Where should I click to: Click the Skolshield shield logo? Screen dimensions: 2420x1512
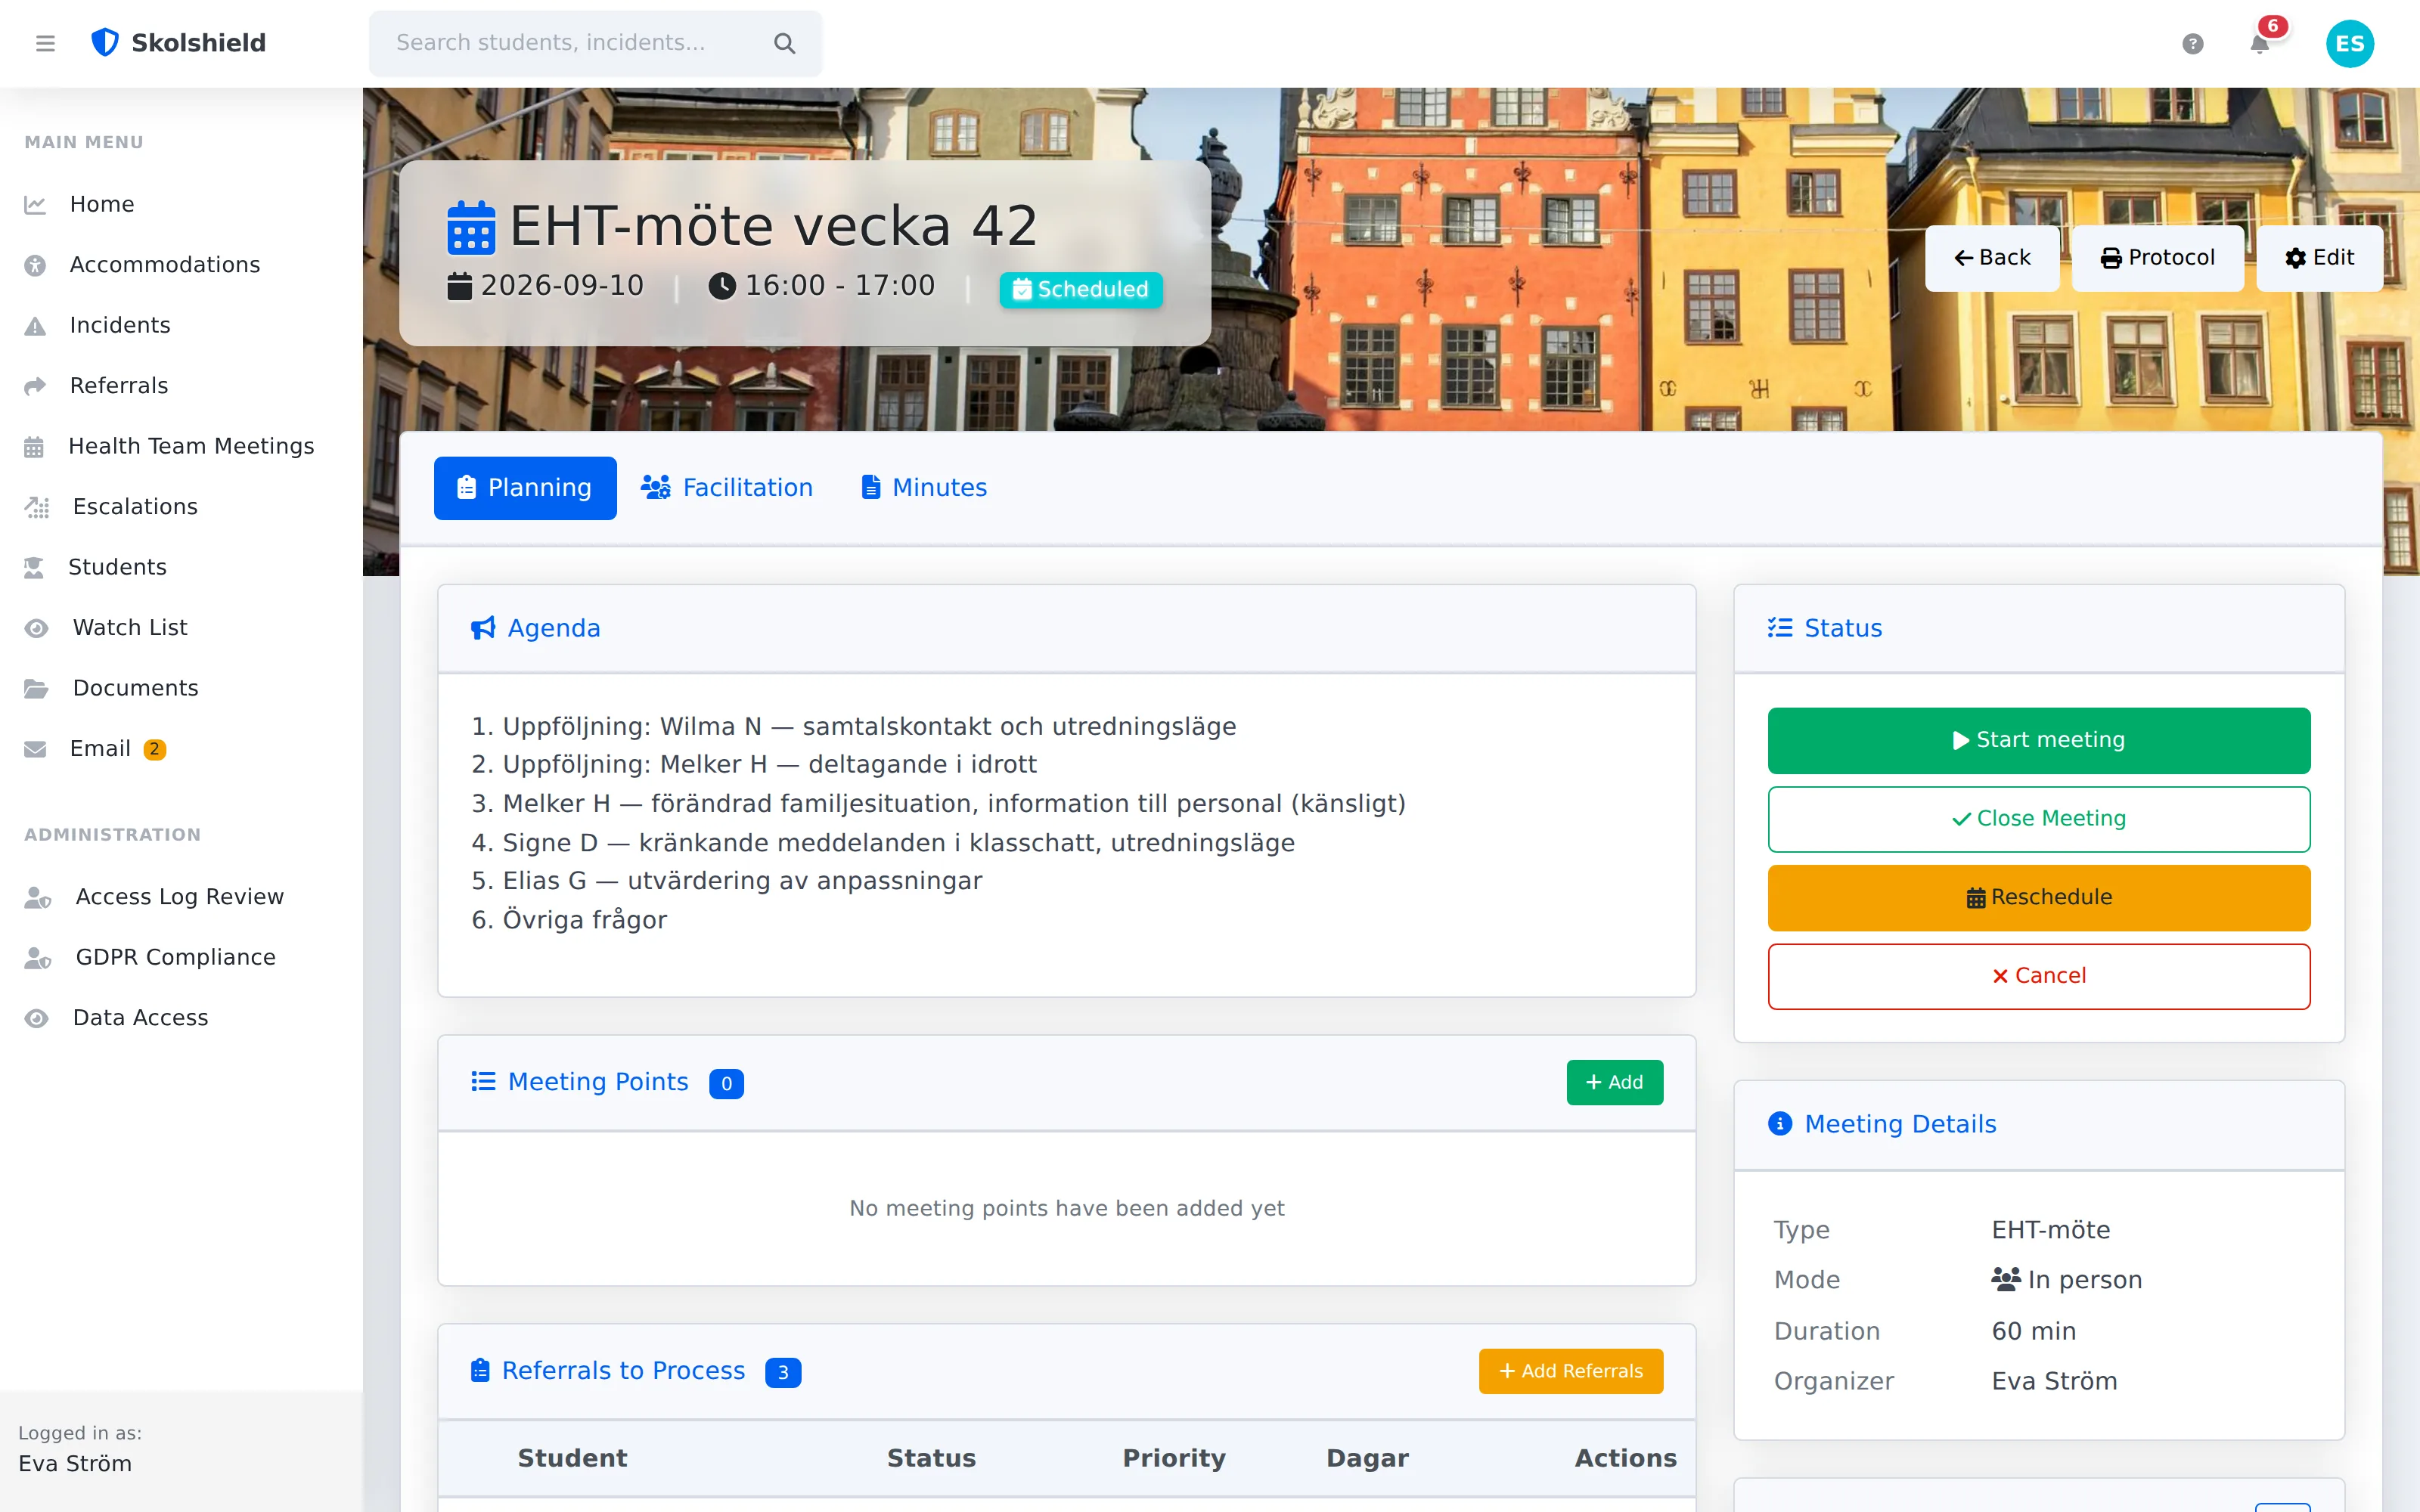(x=105, y=43)
